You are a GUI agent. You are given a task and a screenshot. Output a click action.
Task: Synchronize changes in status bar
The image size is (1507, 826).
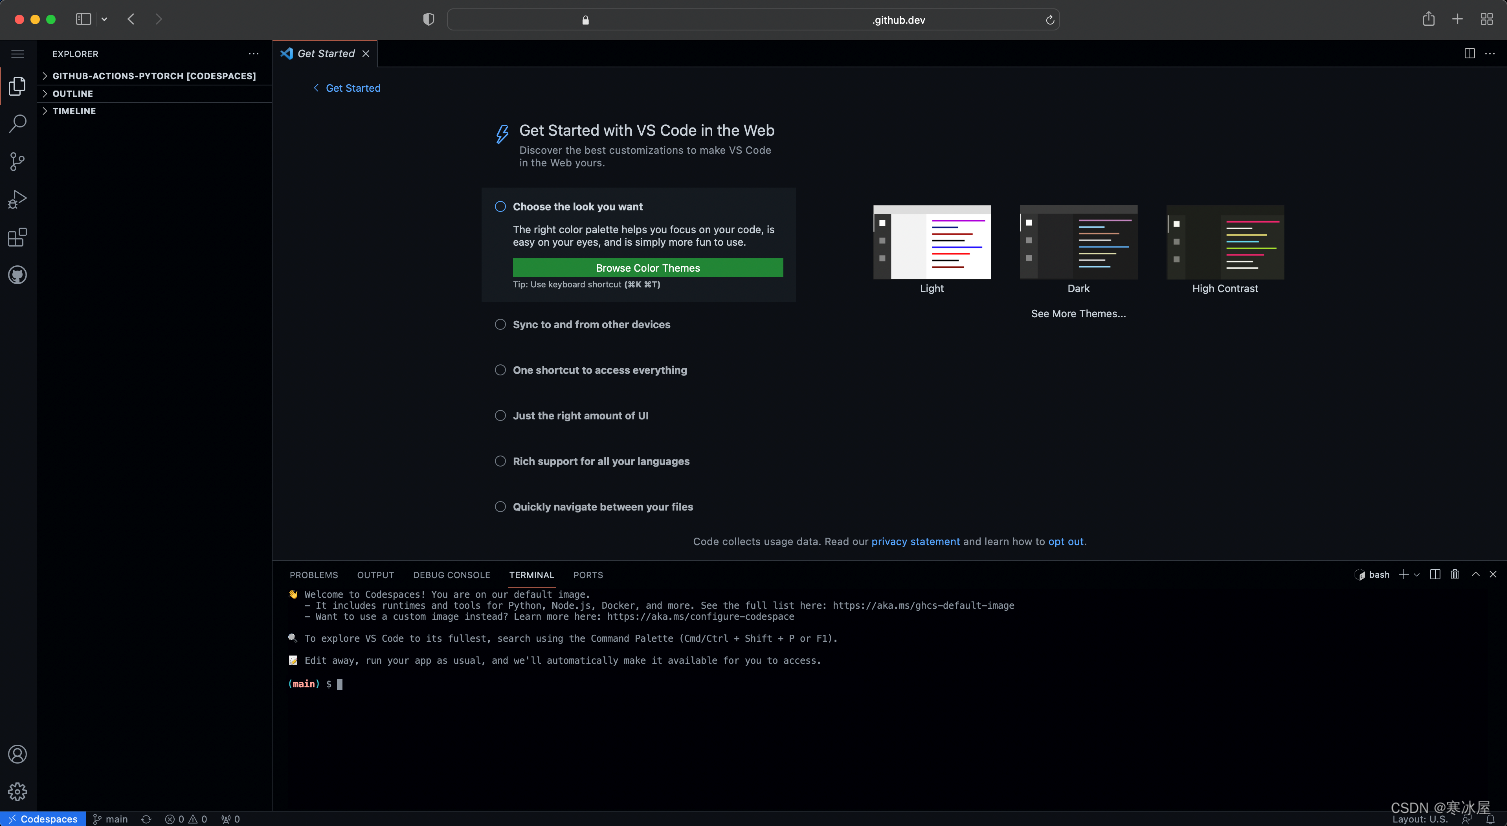146,819
